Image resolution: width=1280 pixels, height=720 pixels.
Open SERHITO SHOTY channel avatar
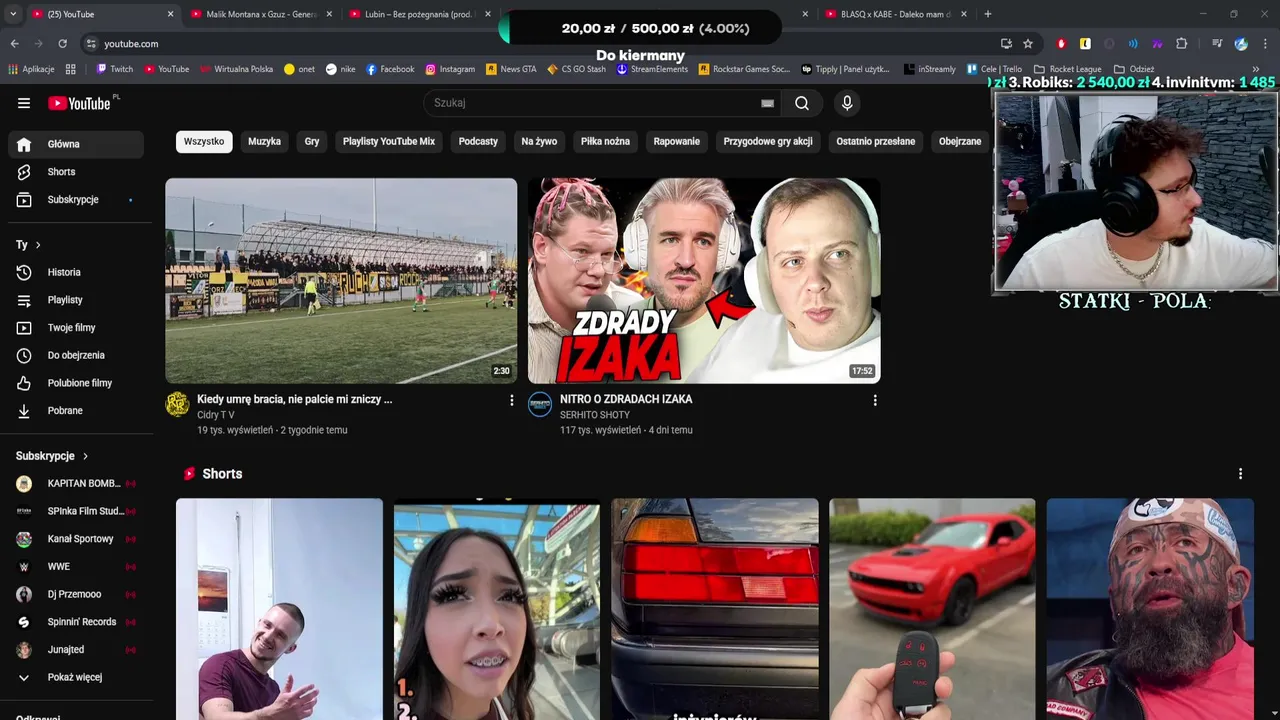click(540, 404)
